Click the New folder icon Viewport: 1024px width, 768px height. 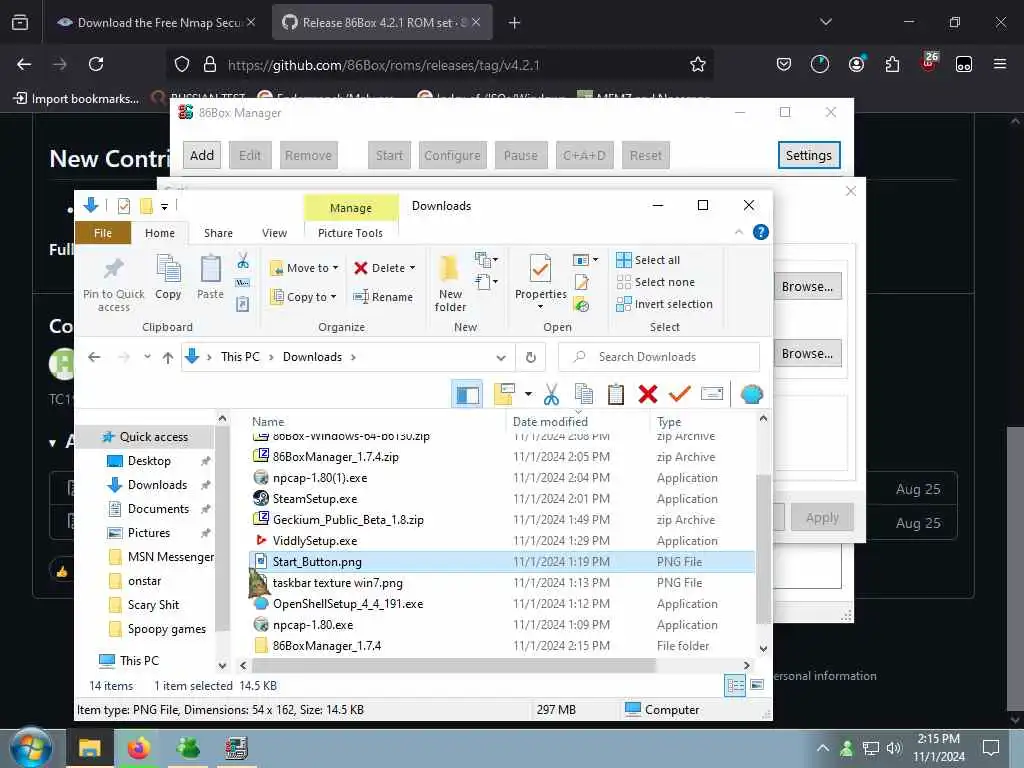[449, 268]
